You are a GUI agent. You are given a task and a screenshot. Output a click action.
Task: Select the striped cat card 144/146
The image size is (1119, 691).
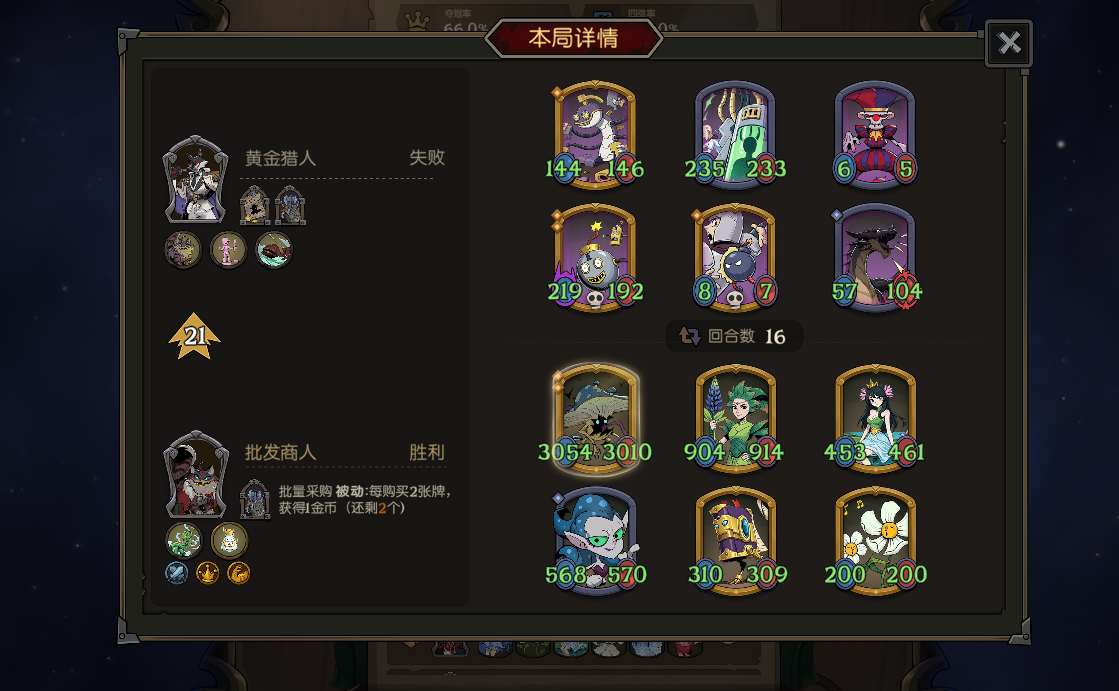pos(595,136)
